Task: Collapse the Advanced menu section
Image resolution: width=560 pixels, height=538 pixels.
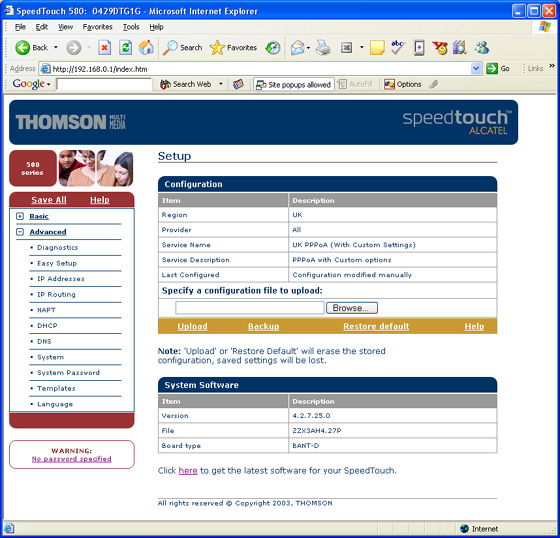Action: (20, 232)
